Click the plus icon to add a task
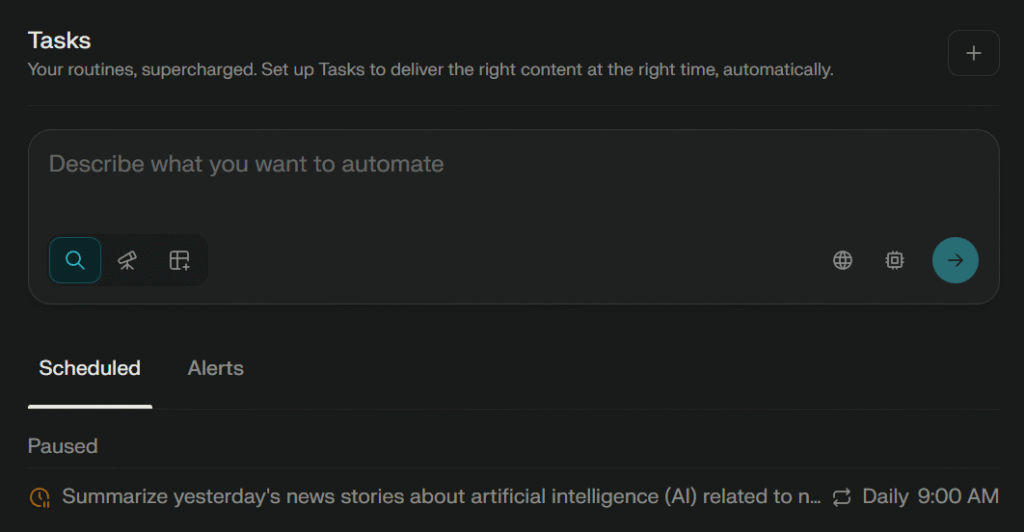Screen dimensions: 1024x532 [x=973, y=54]
